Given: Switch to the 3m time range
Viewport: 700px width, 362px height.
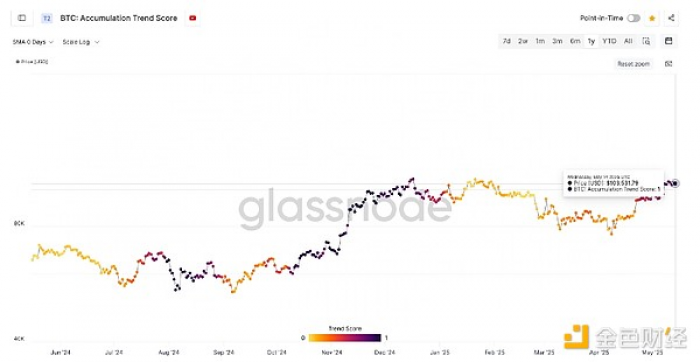Looking at the screenshot, I should point(557,41).
